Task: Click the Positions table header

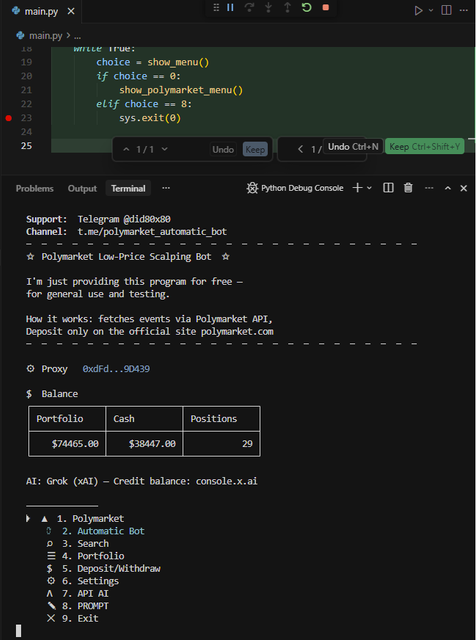Action: pyautogui.click(x=214, y=419)
